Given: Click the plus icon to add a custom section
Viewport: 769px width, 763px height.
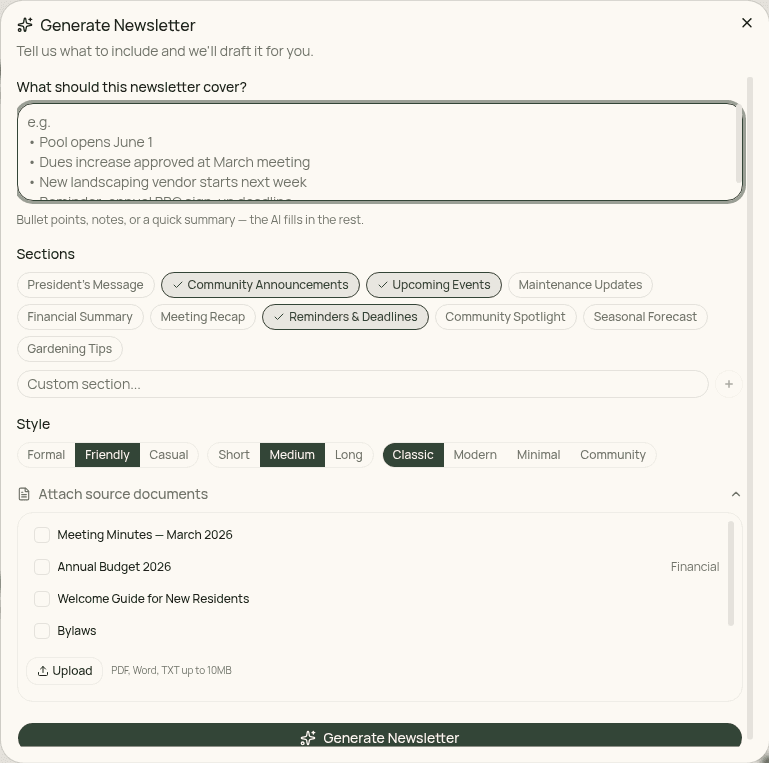Looking at the screenshot, I should [x=728, y=384].
